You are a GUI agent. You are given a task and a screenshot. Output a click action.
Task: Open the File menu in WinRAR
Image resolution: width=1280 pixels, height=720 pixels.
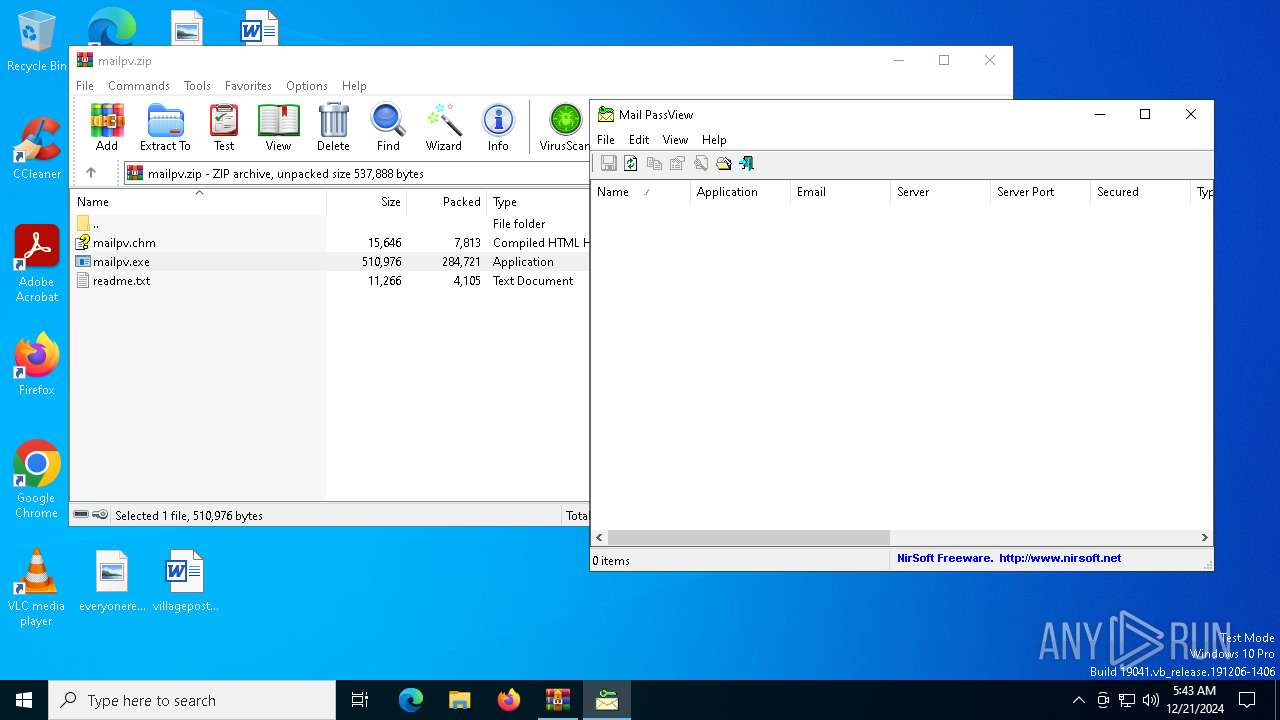click(x=85, y=86)
